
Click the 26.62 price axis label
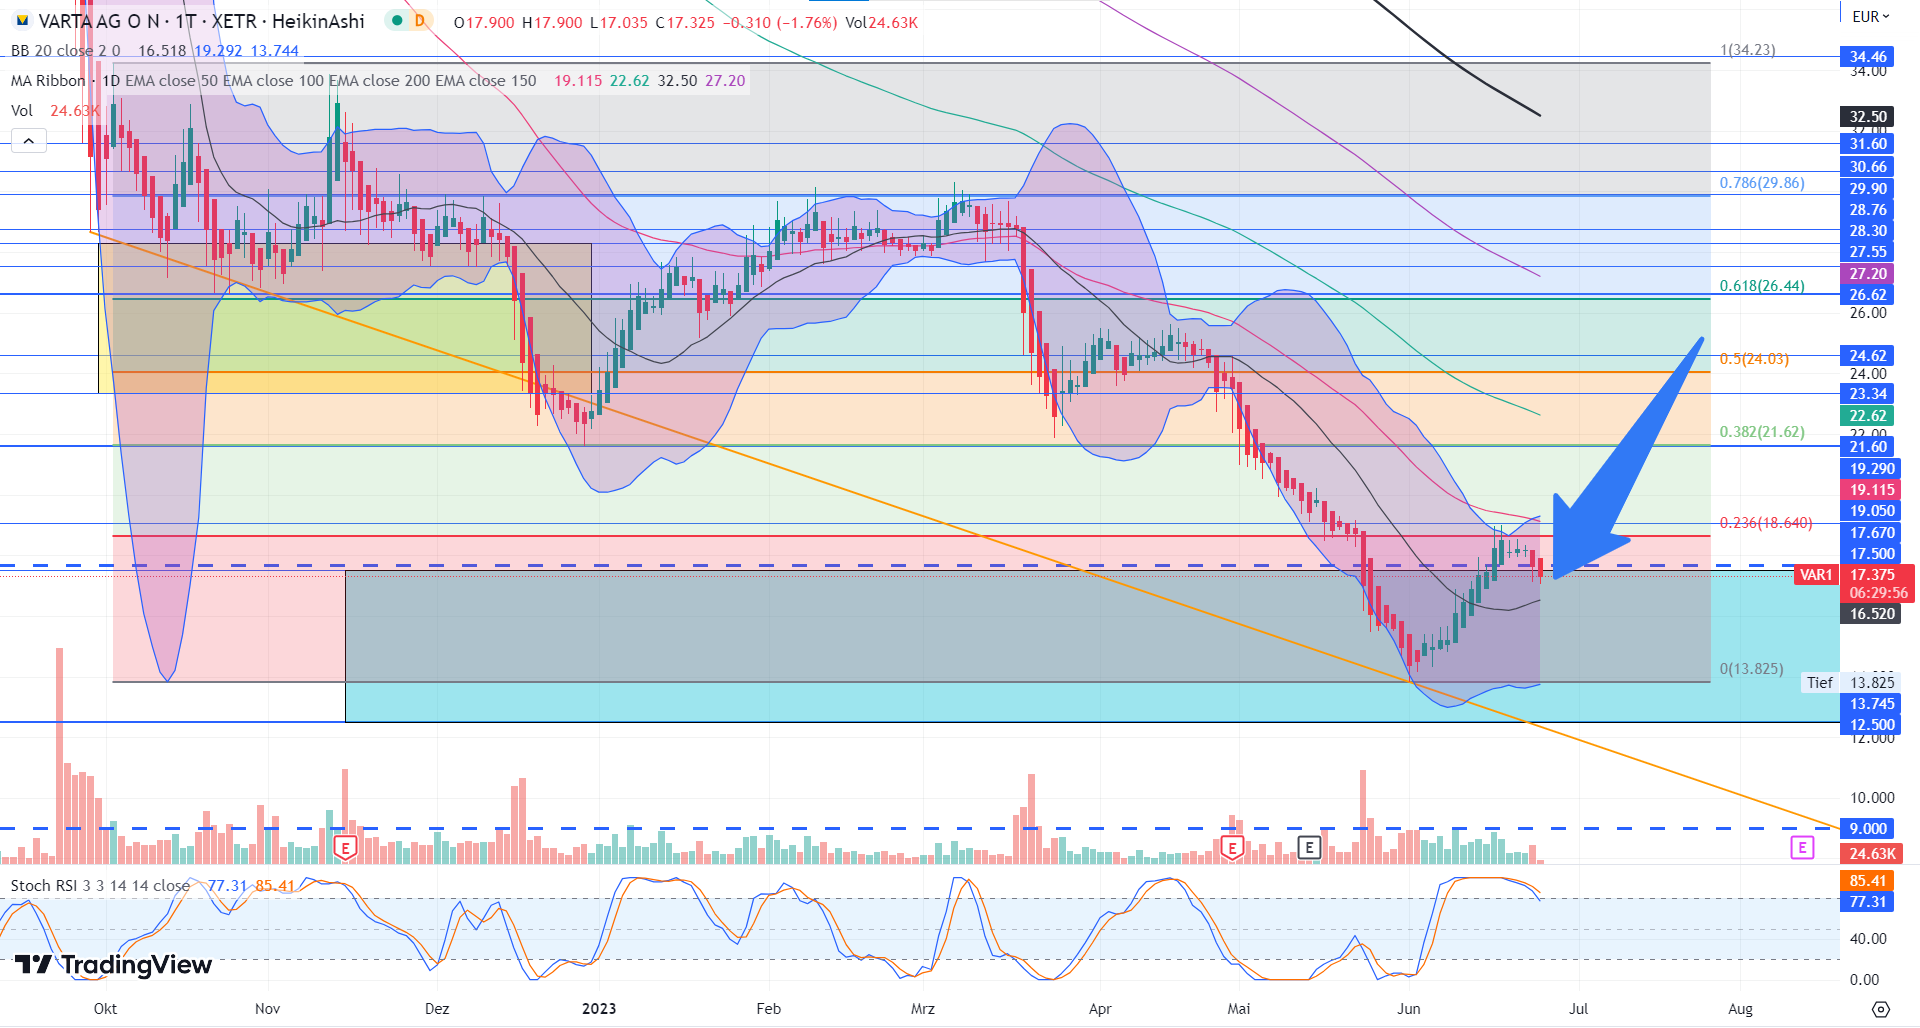[x=1868, y=295]
